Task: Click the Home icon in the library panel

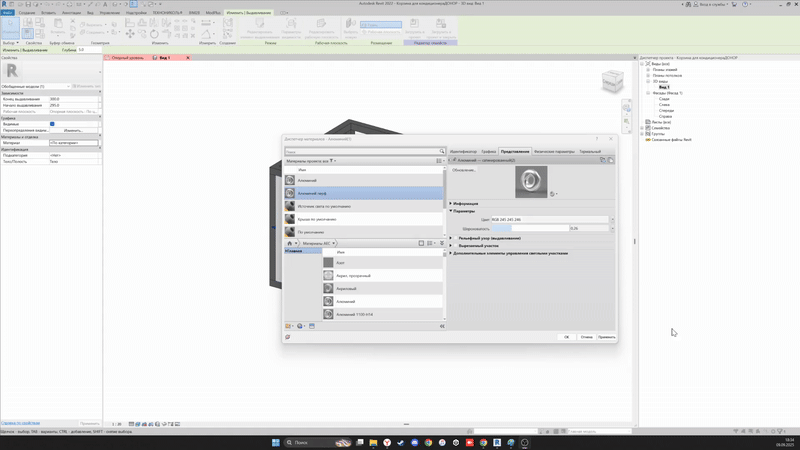Action: coord(289,243)
